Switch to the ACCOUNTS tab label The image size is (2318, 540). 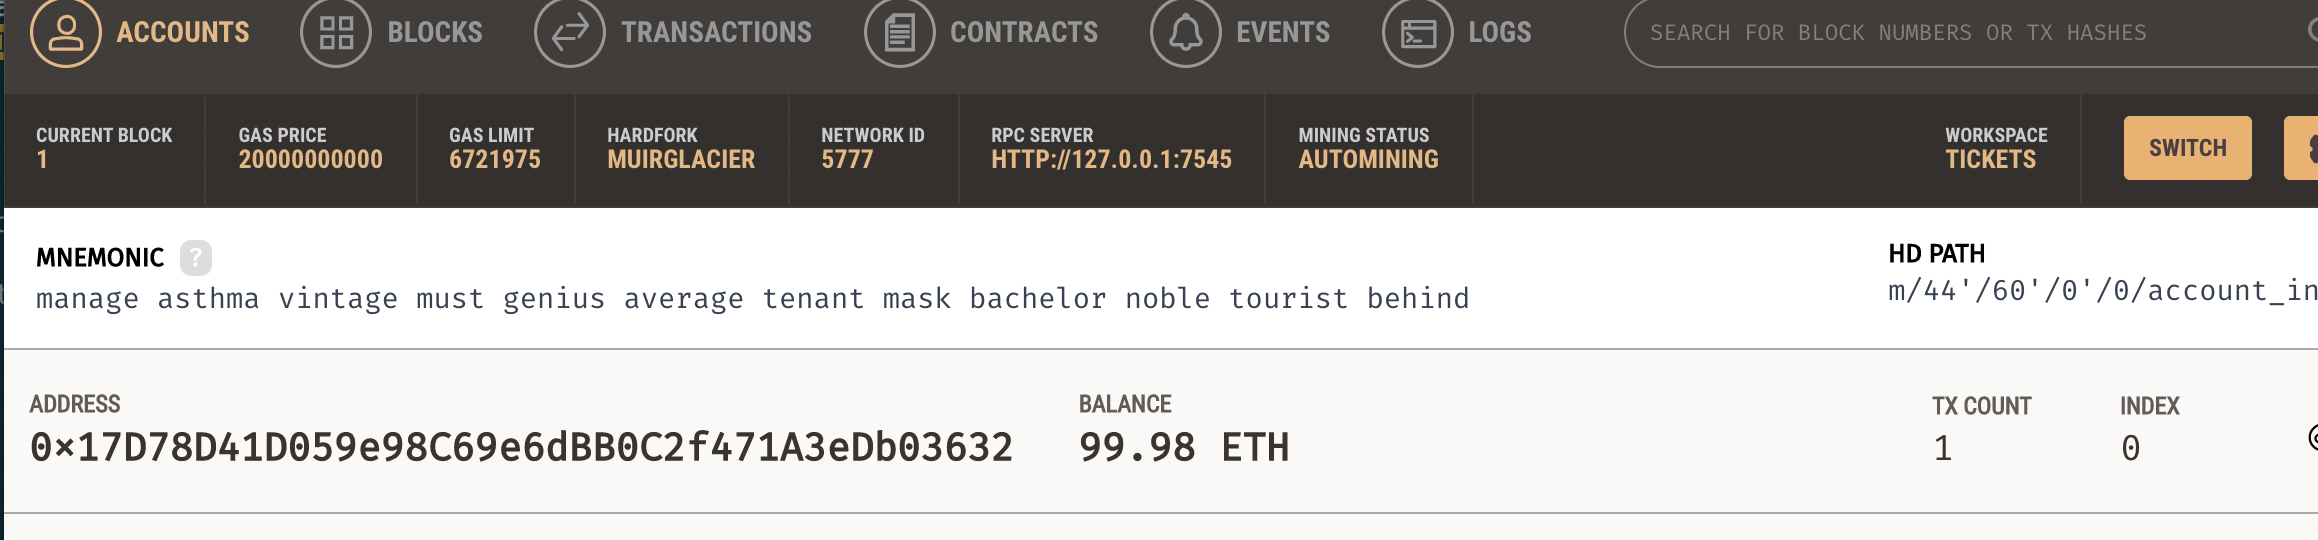point(183,32)
